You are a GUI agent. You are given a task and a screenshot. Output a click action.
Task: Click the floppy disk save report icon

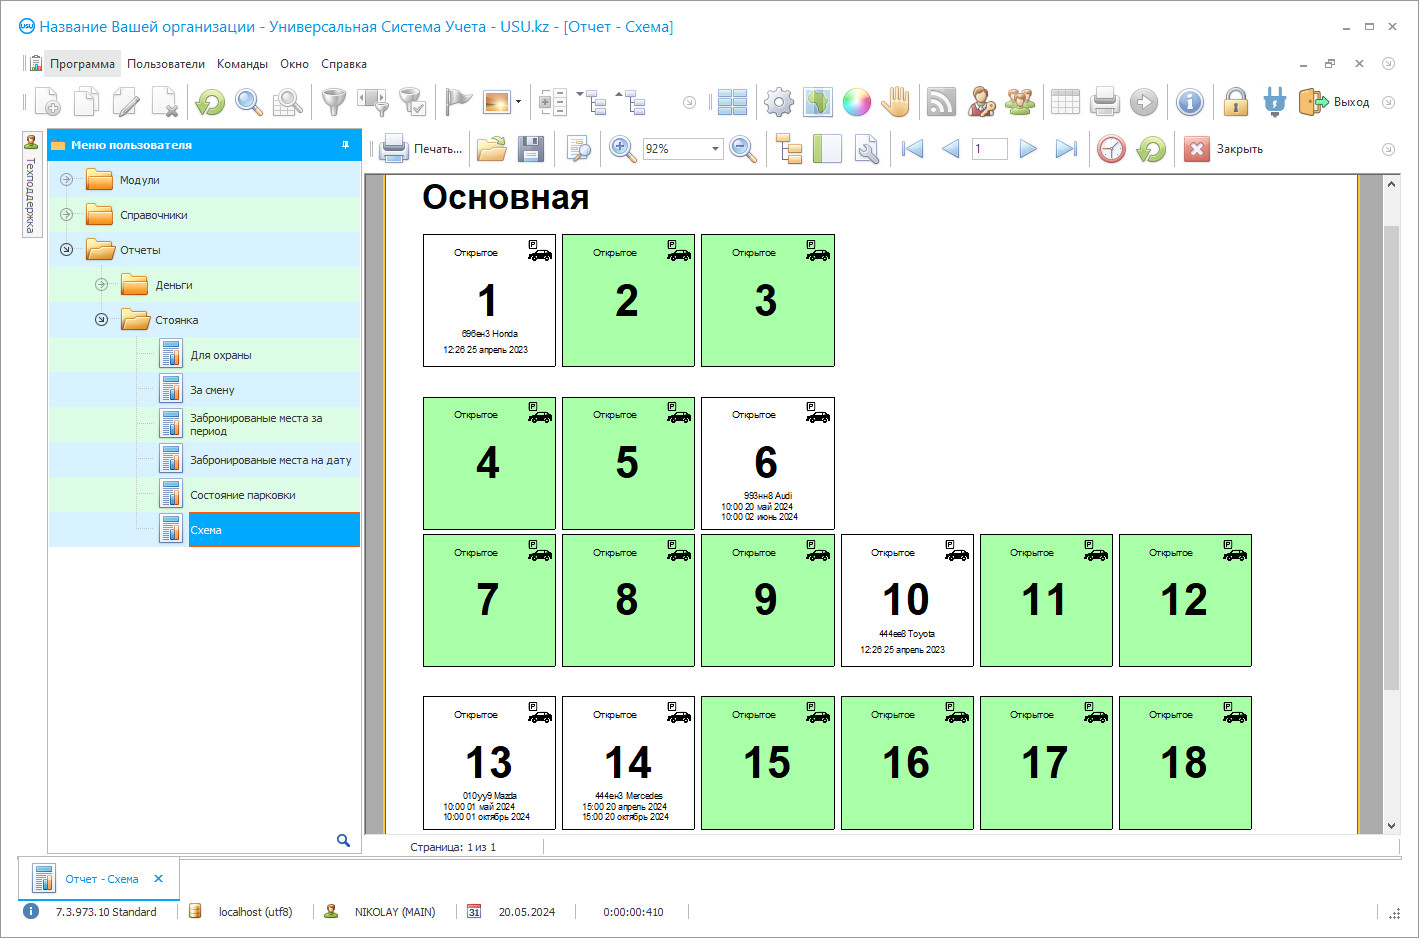click(x=531, y=149)
